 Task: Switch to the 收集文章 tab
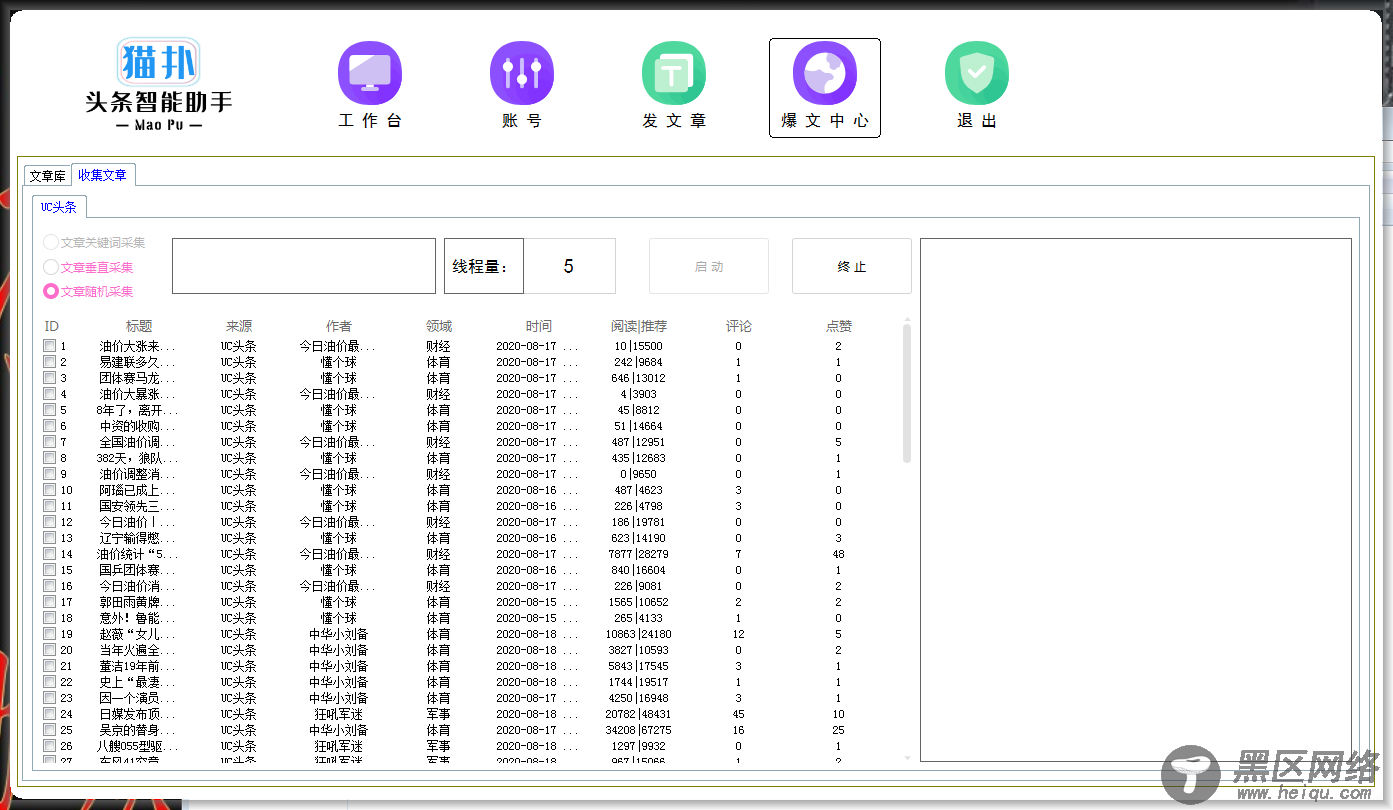pyautogui.click(x=103, y=174)
